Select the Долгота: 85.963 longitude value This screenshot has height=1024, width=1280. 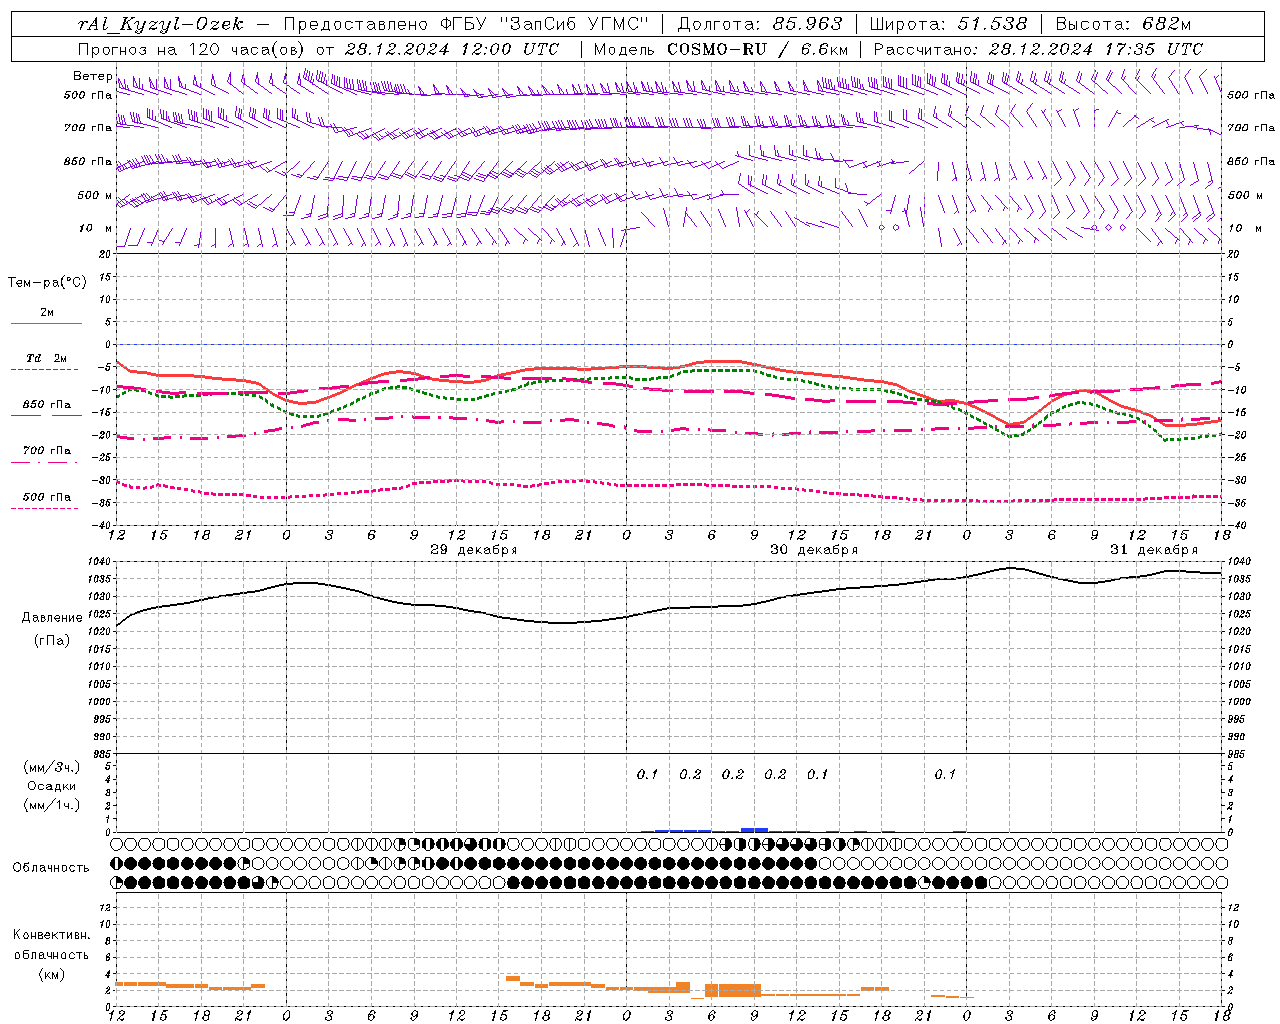[760, 24]
